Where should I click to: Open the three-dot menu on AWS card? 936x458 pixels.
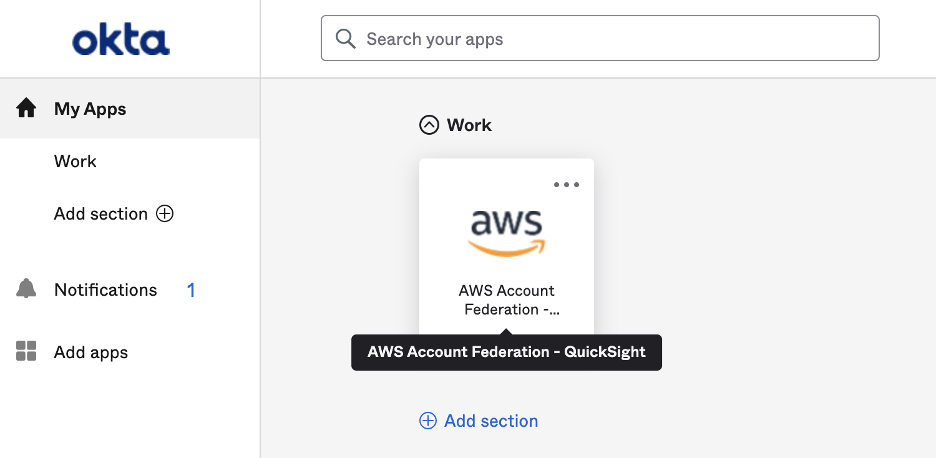(566, 185)
